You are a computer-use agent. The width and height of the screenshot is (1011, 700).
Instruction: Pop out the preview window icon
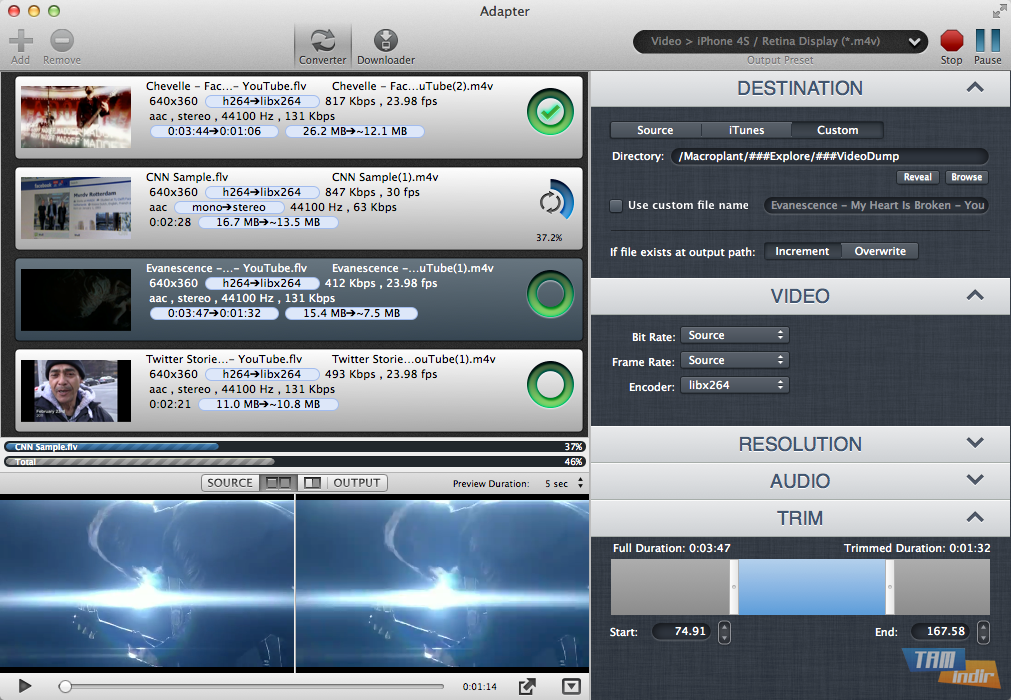(x=527, y=686)
